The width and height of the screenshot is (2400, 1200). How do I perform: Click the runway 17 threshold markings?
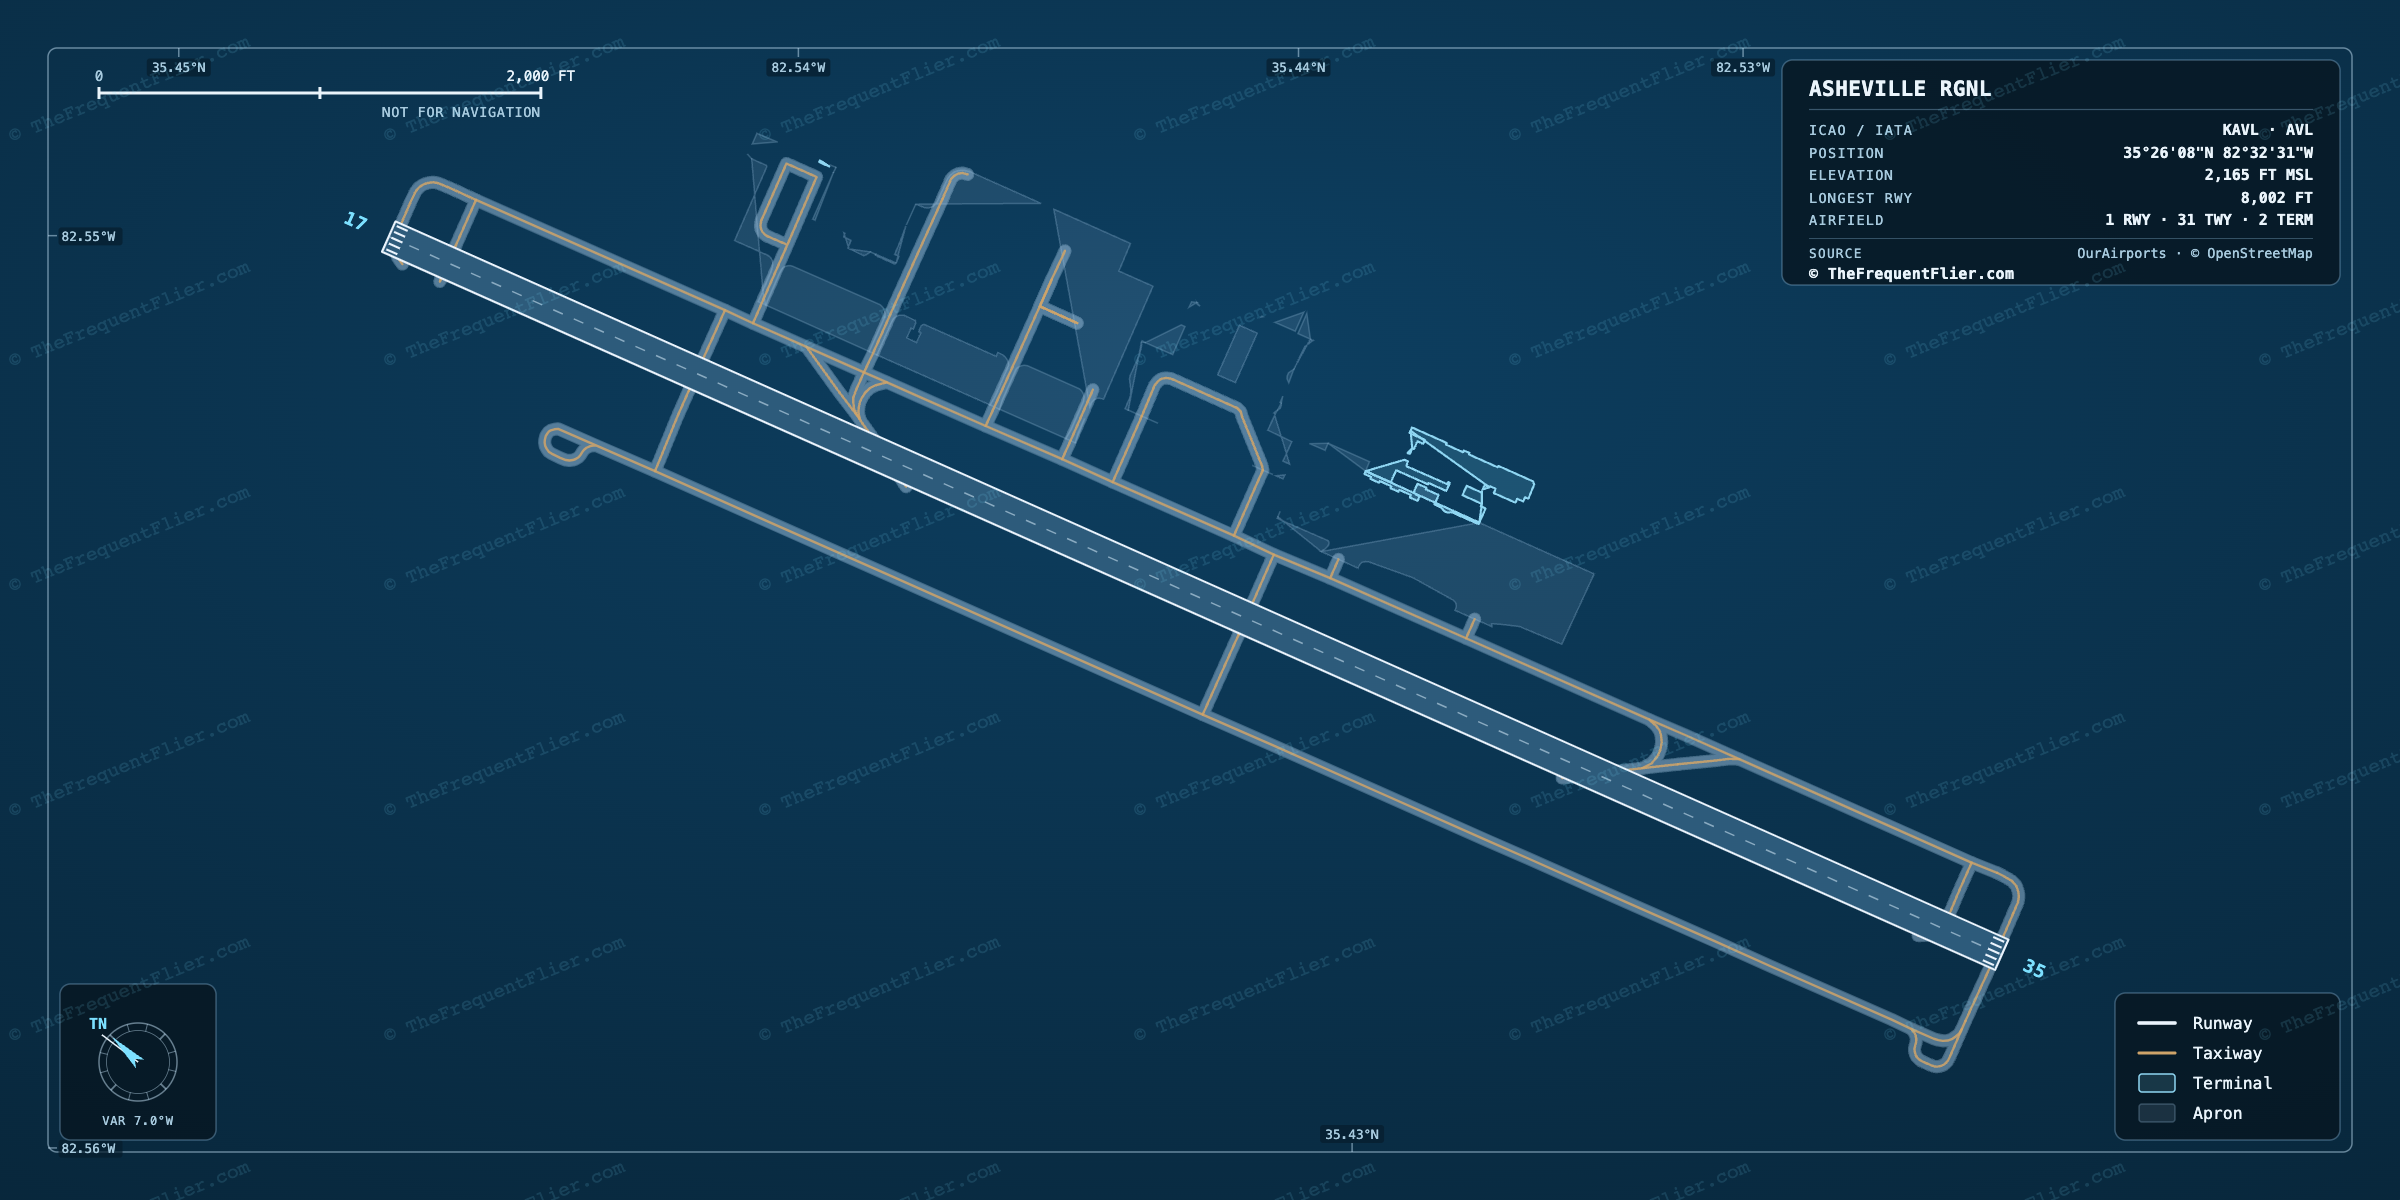[x=395, y=239]
